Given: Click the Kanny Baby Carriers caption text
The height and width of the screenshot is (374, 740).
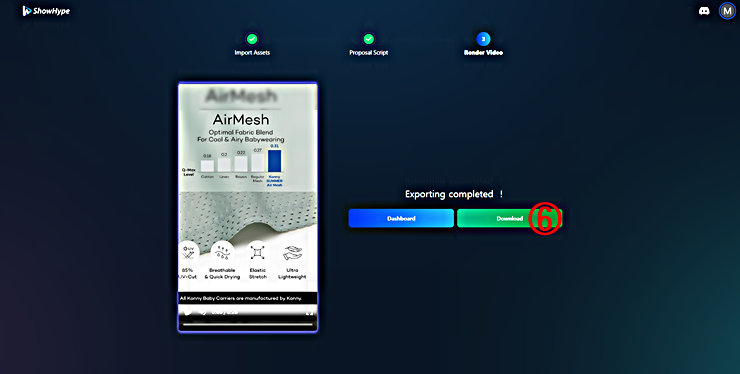Looking at the screenshot, I should [x=241, y=298].
